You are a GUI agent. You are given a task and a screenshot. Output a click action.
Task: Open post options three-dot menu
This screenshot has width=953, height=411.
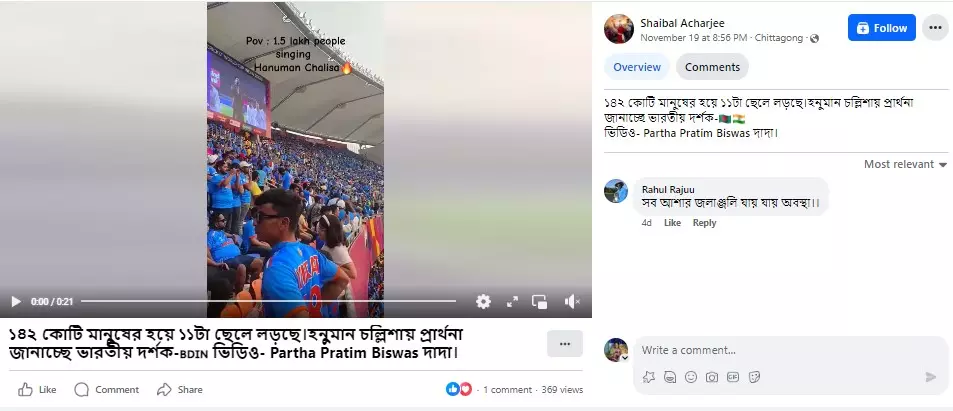click(x=935, y=28)
